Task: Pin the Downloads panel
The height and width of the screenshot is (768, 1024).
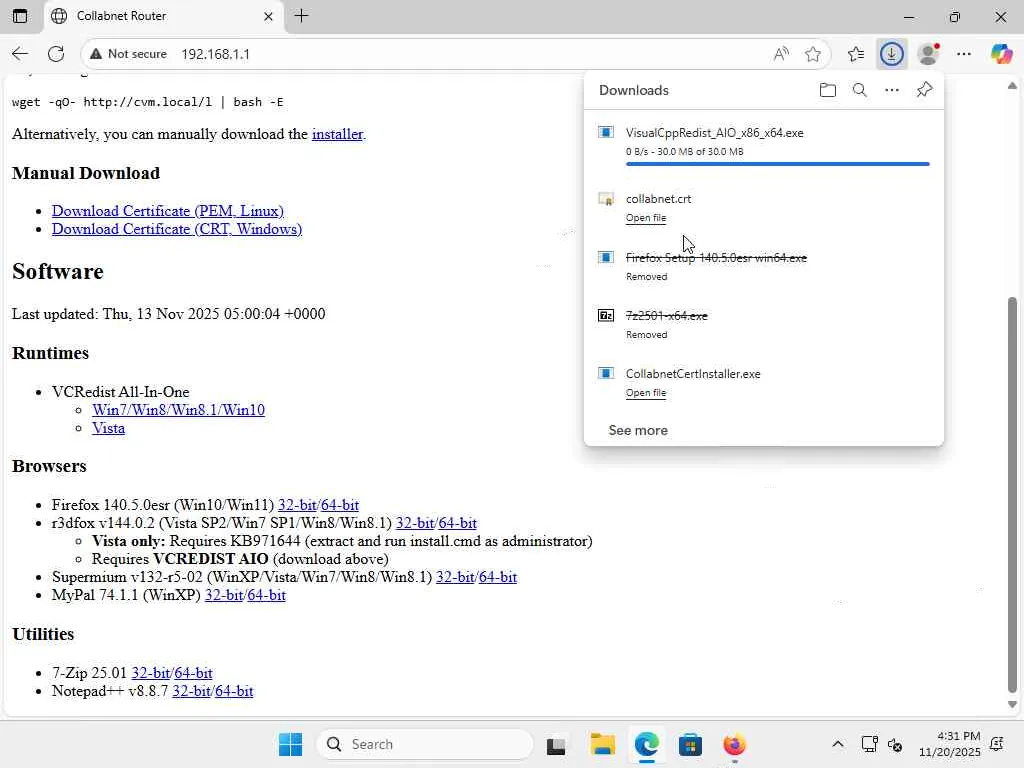Action: (x=924, y=90)
